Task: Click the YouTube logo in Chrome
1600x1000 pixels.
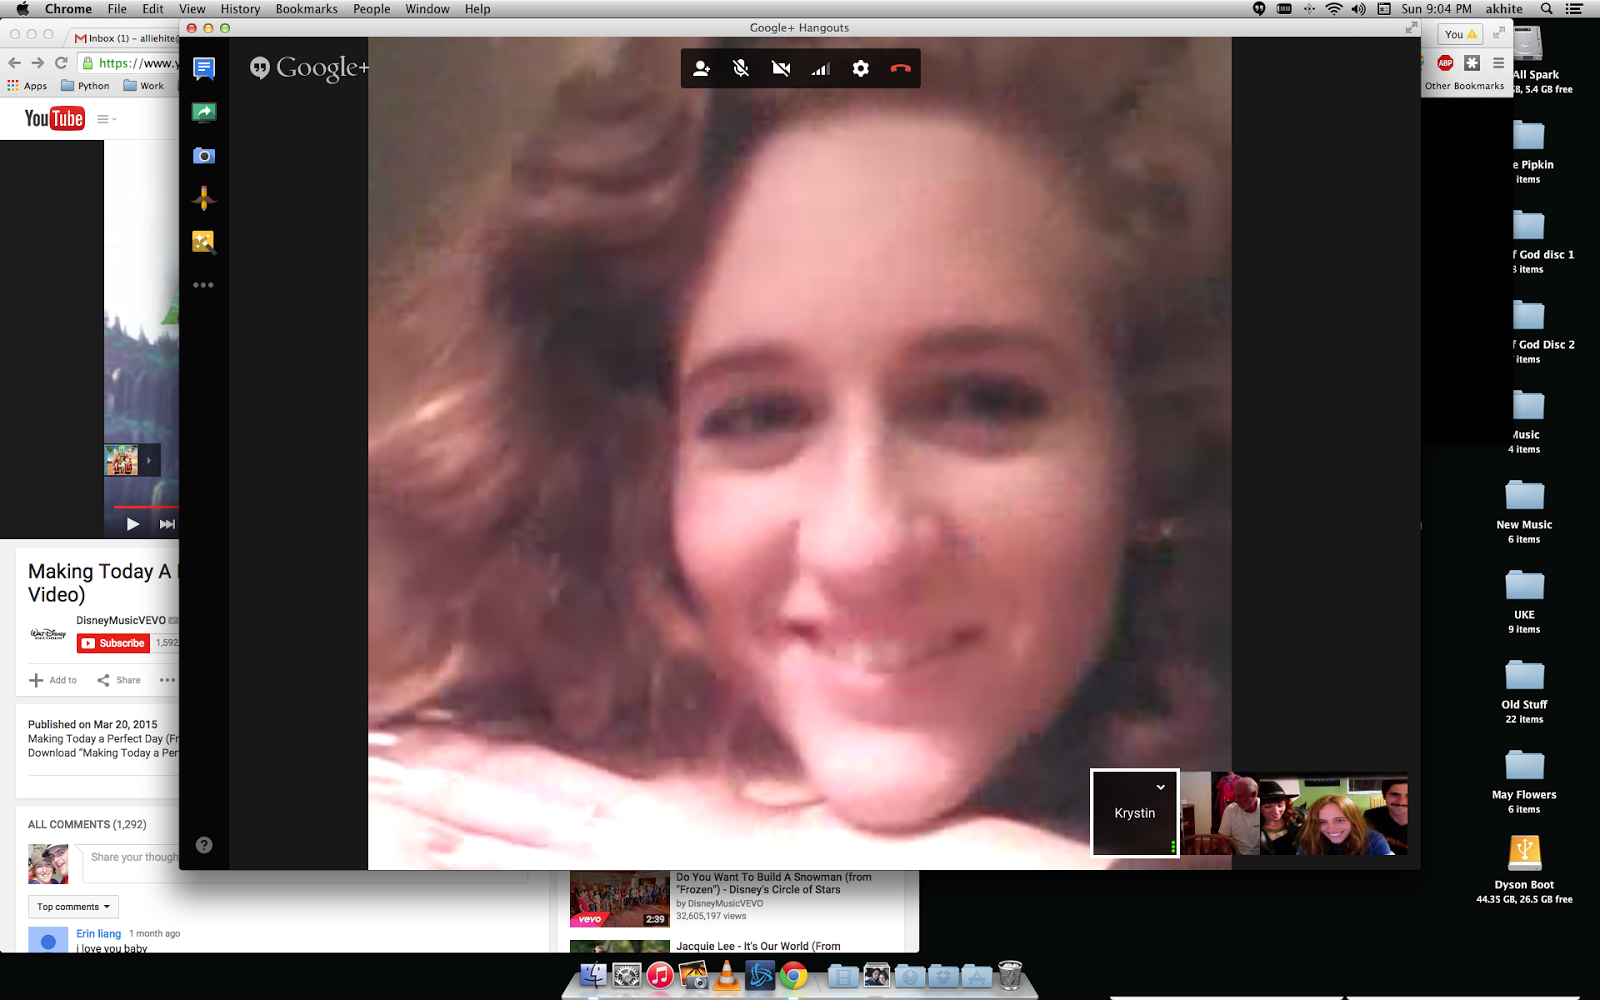Action: pos(54,119)
